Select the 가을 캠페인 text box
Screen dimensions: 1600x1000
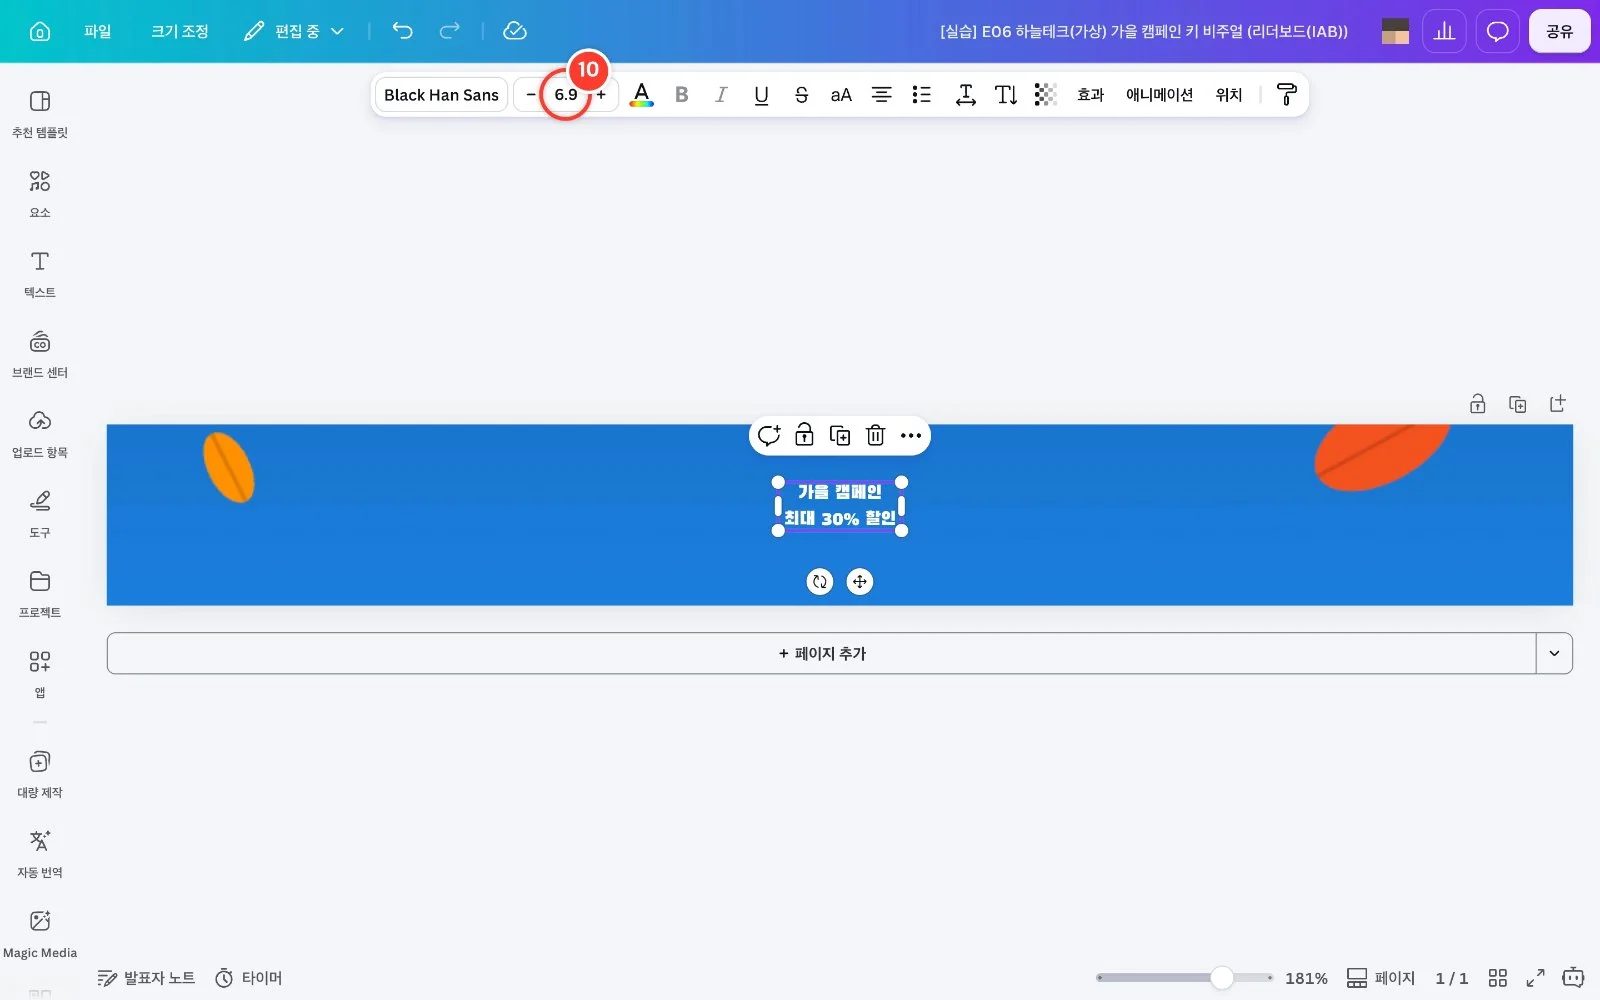click(840, 506)
